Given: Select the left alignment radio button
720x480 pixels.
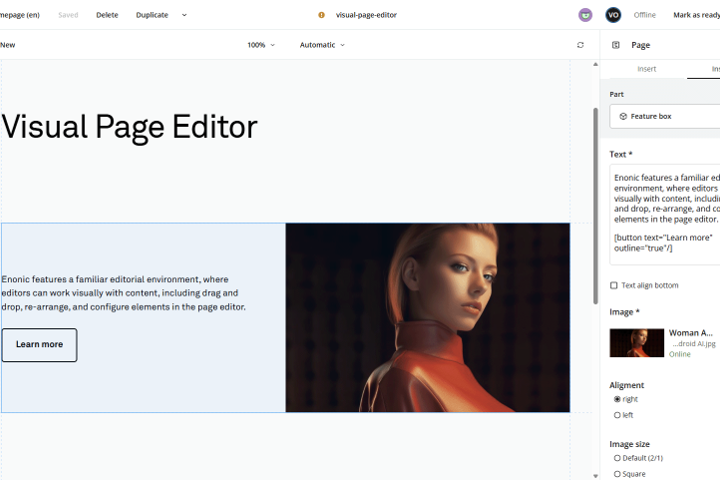Looking at the screenshot, I should pyautogui.click(x=617, y=415).
